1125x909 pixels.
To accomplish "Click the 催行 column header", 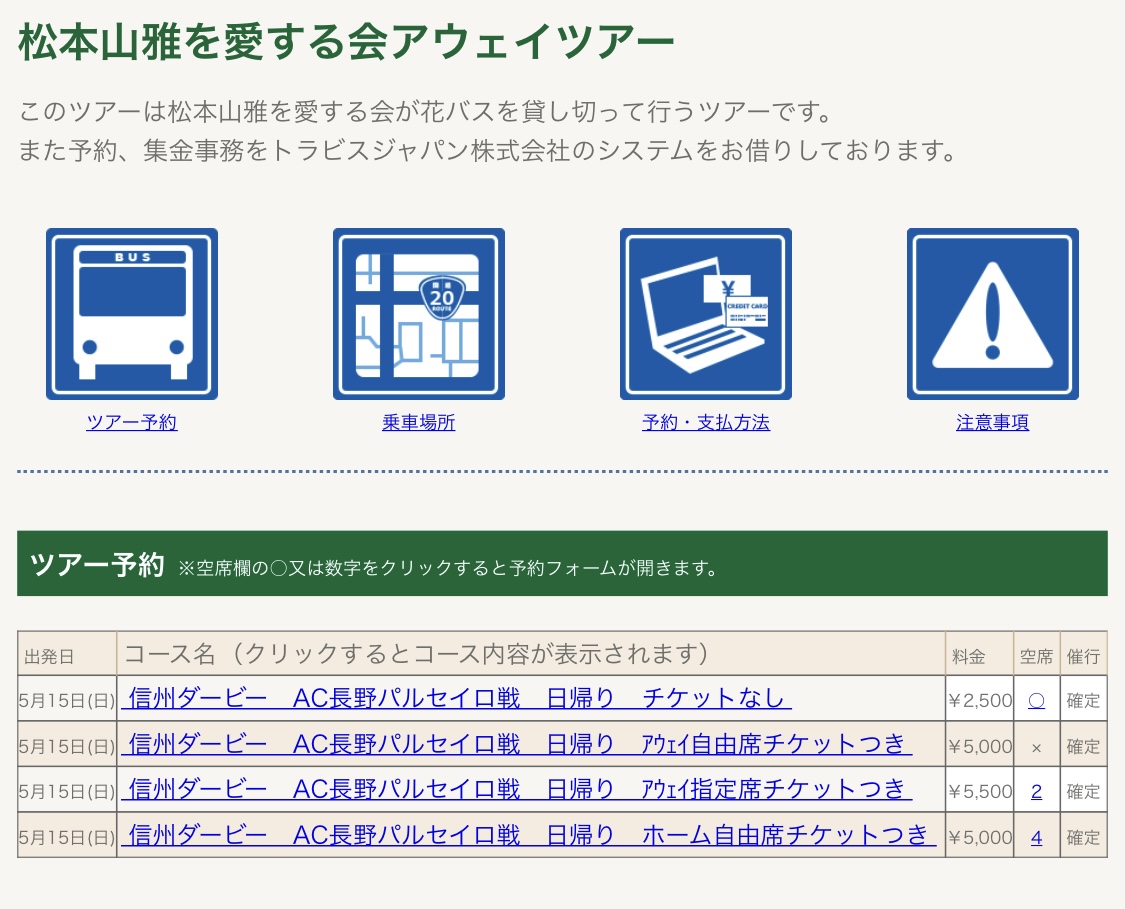I will 1083,655.
